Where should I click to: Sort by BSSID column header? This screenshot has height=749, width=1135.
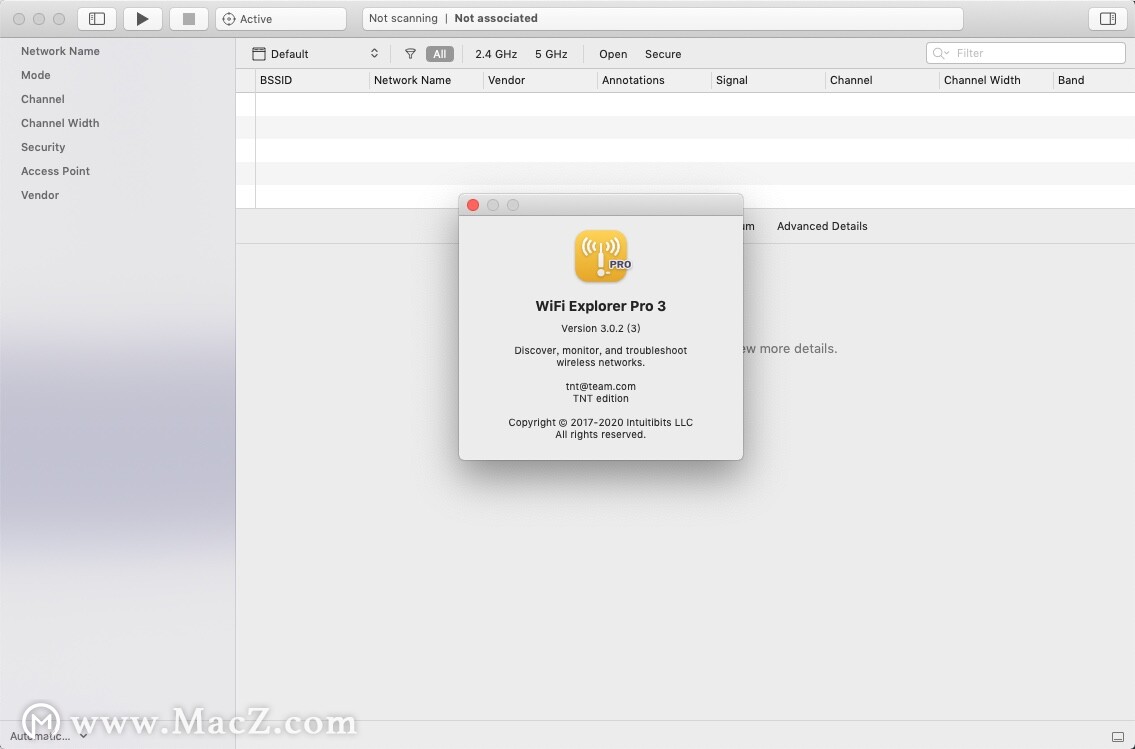click(x=312, y=80)
